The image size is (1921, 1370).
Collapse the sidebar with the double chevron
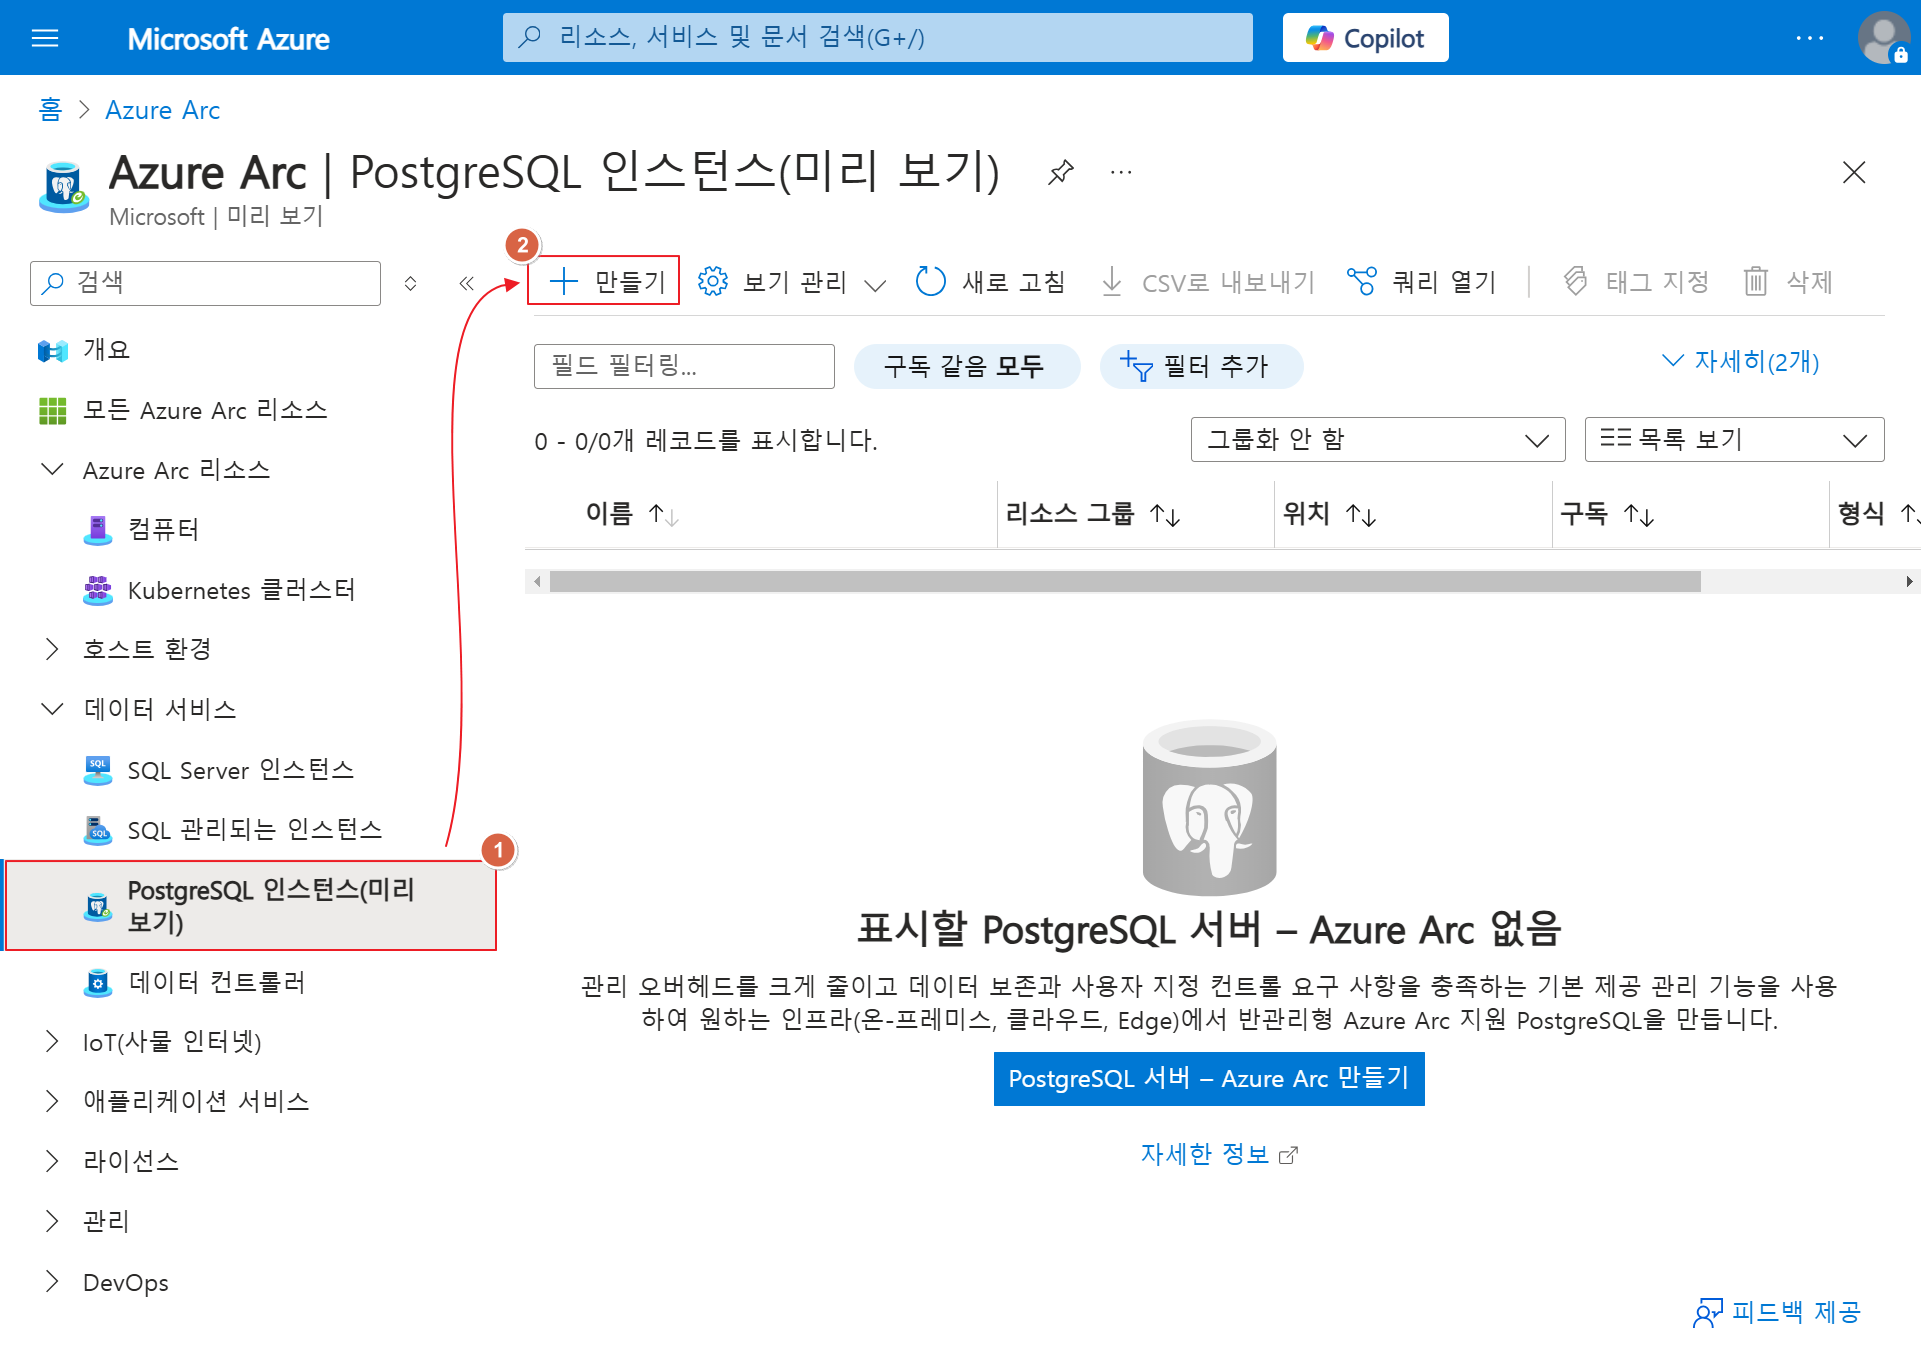pyautogui.click(x=466, y=283)
